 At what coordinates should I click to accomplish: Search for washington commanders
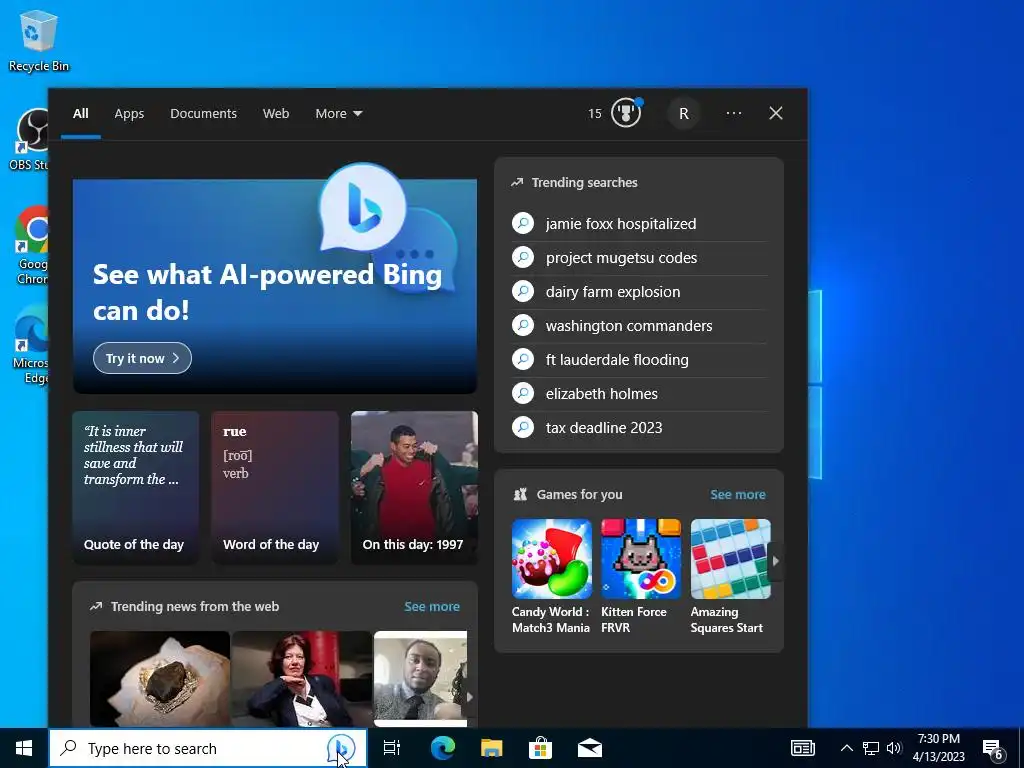(x=629, y=325)
